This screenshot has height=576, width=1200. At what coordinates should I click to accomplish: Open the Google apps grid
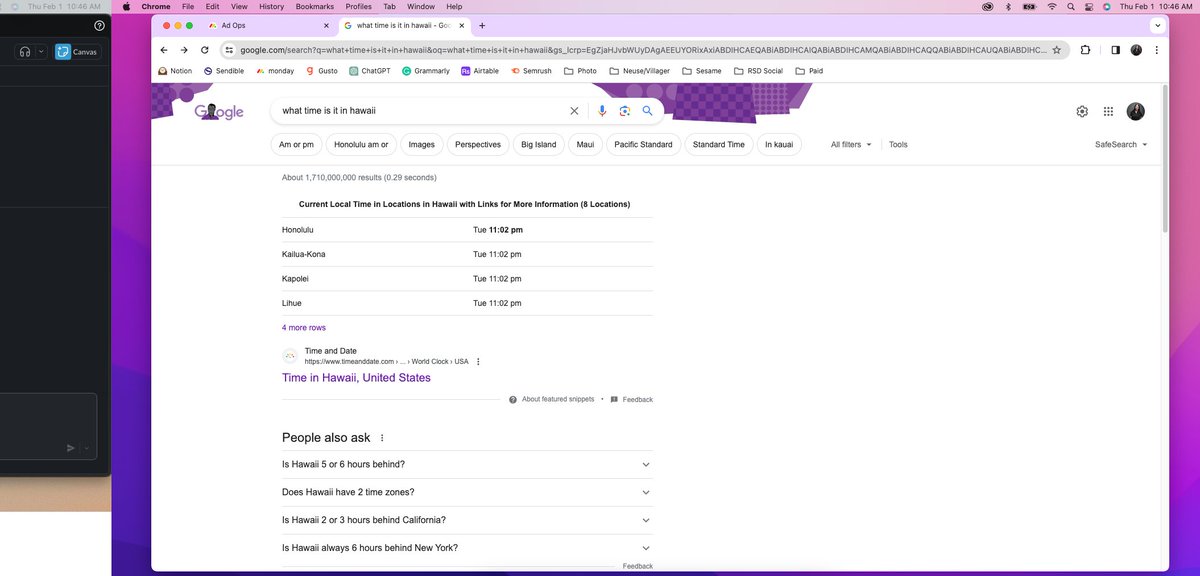1108,111
